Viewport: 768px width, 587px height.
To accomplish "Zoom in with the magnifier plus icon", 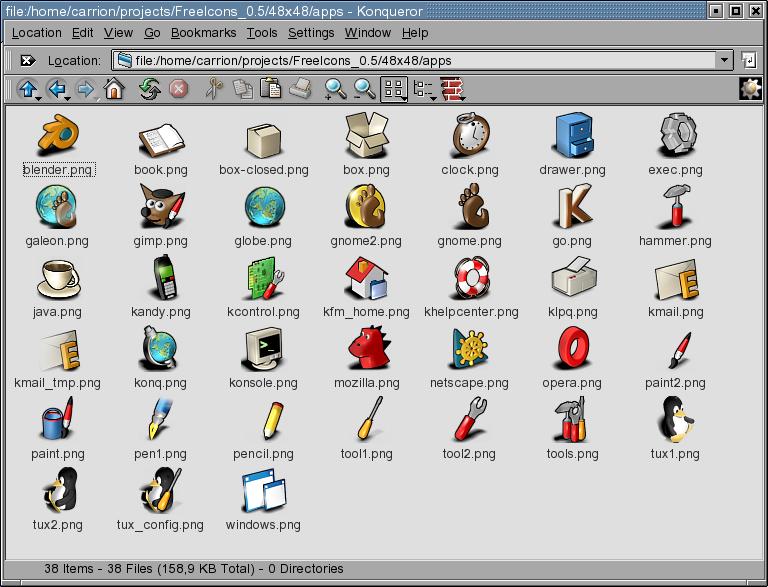I will [336, 89].
